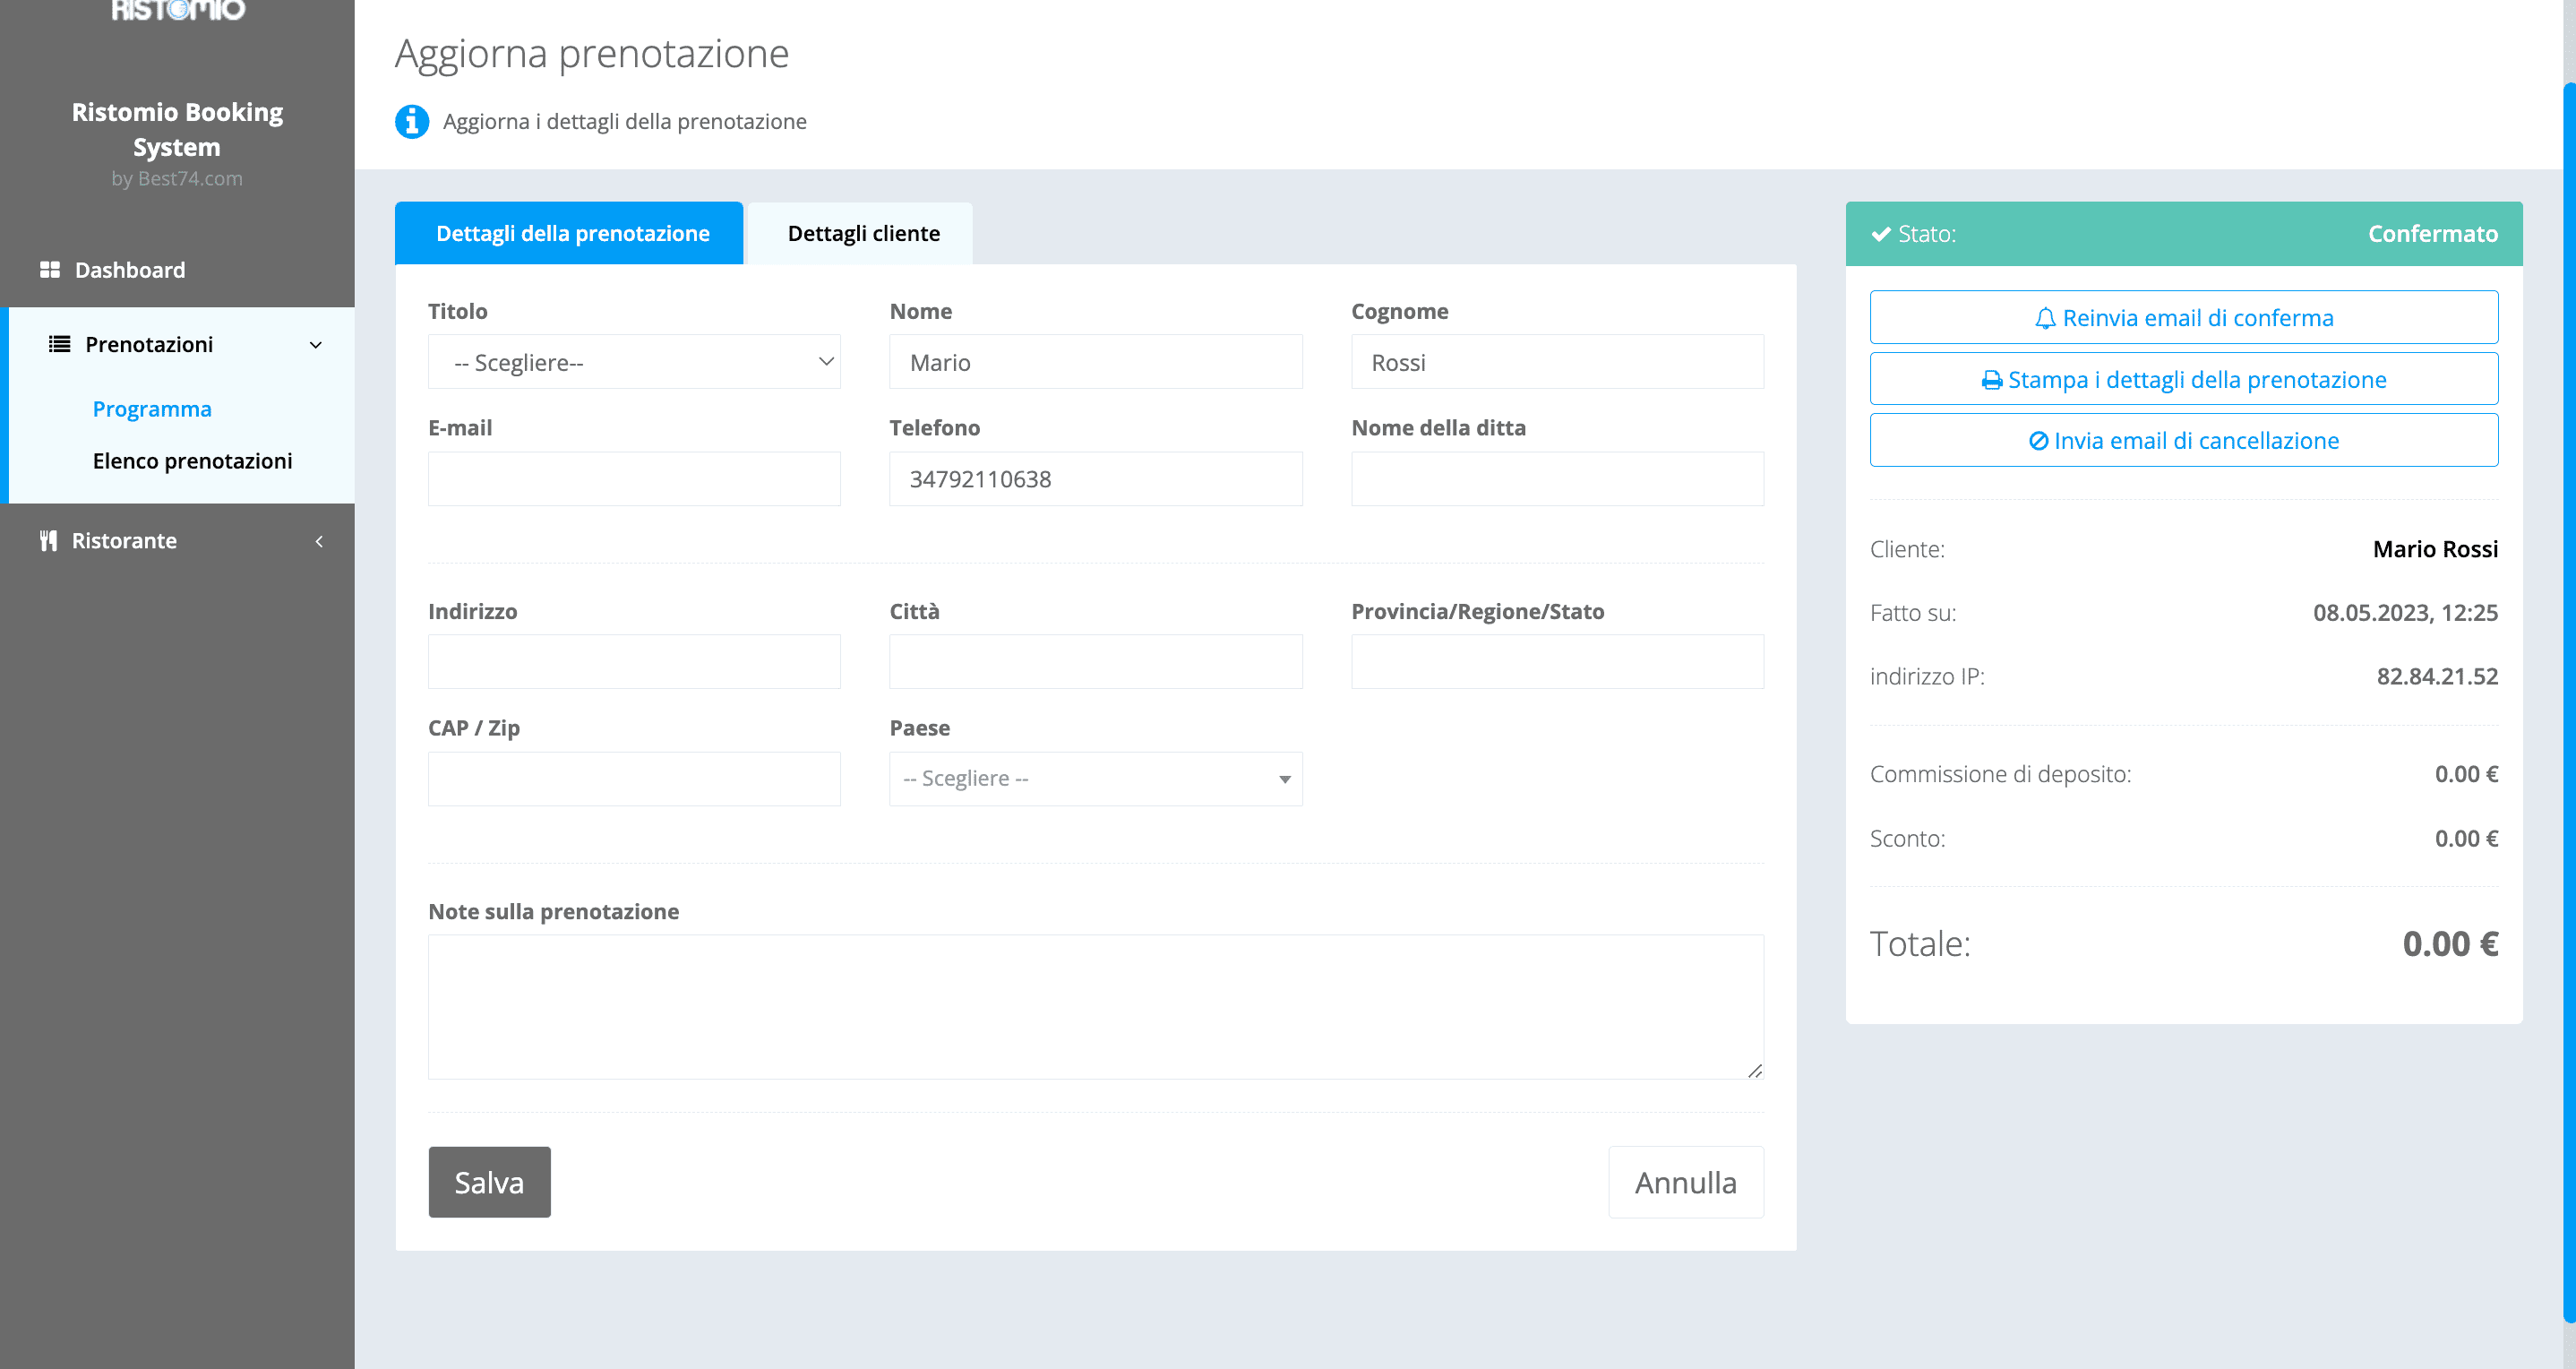Open the Titolo dropdown
The width and height of the screenshot is (2576, 1369).
pos(633,362)
